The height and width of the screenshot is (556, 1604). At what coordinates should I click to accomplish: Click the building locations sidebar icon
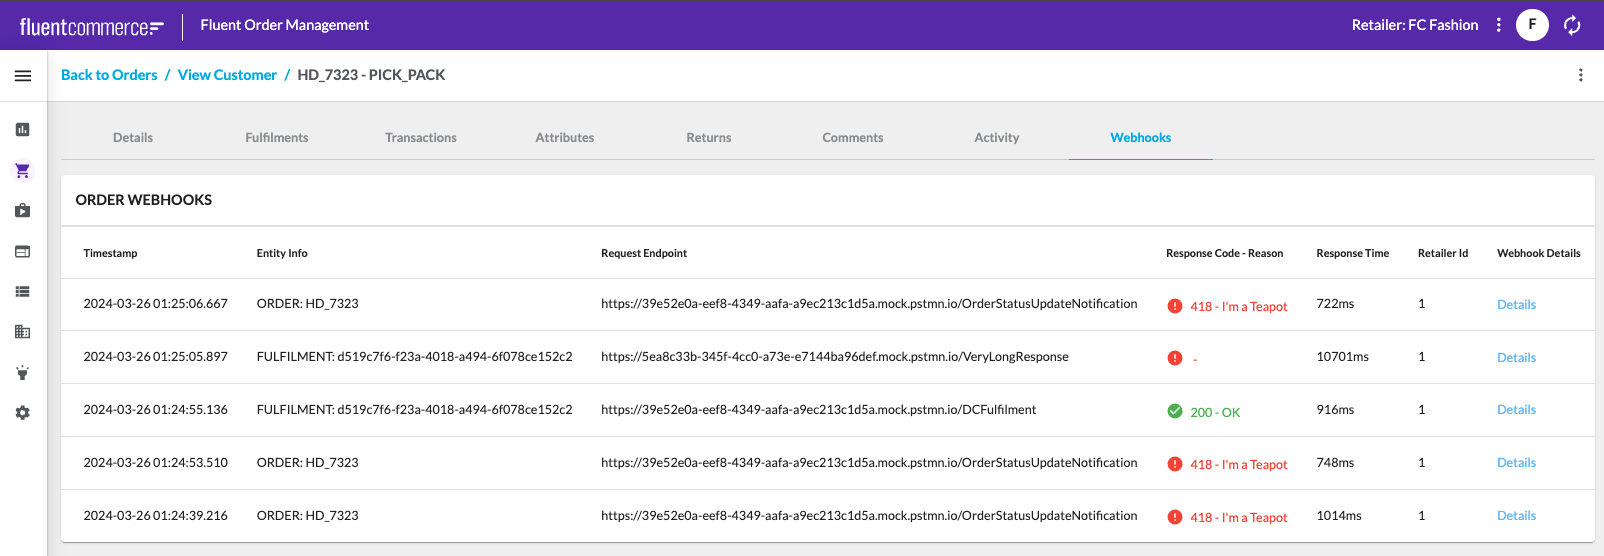pyautogui.click(x=23, y=332)
